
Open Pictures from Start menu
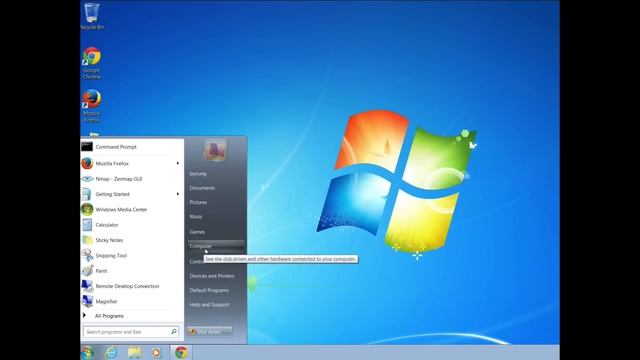198,202
